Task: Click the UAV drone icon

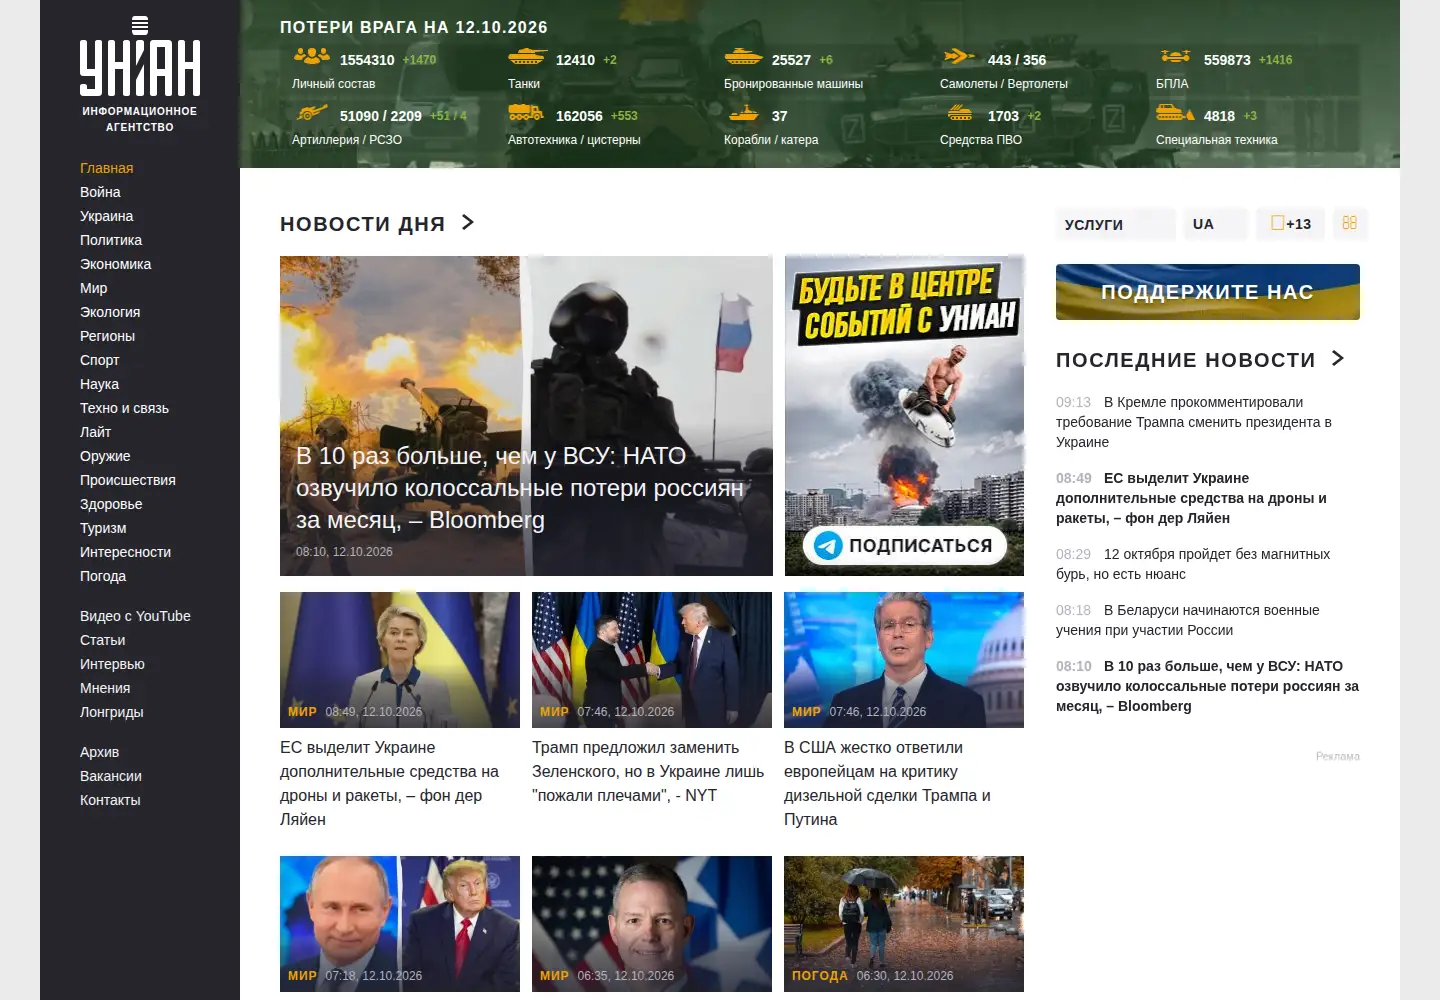Action: [1175, 57]
